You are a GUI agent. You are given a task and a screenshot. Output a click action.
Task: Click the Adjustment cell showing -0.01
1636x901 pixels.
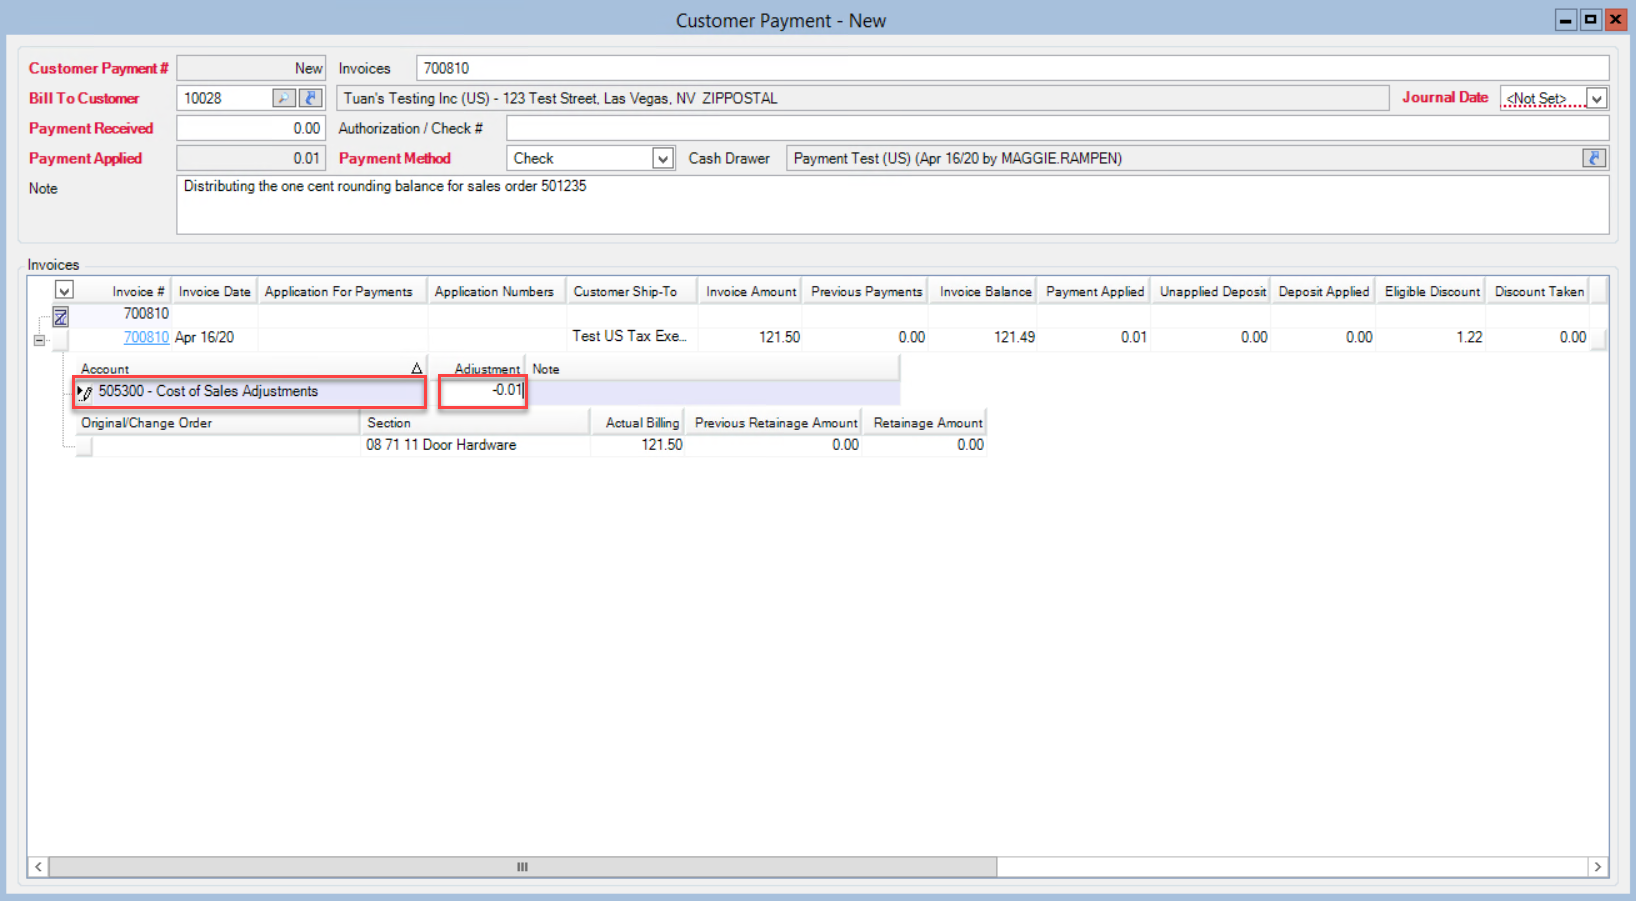coord(483,391)
